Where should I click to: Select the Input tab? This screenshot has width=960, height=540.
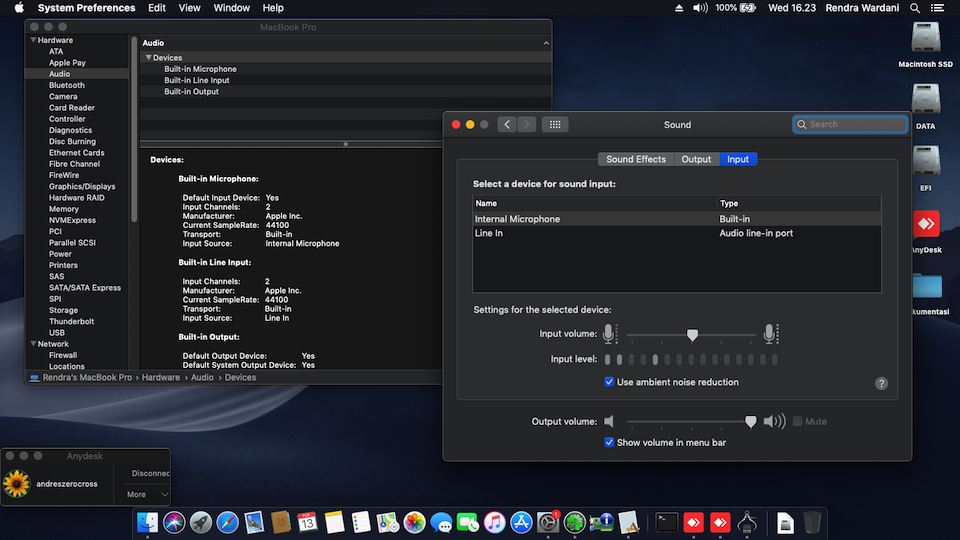[738, 159]
